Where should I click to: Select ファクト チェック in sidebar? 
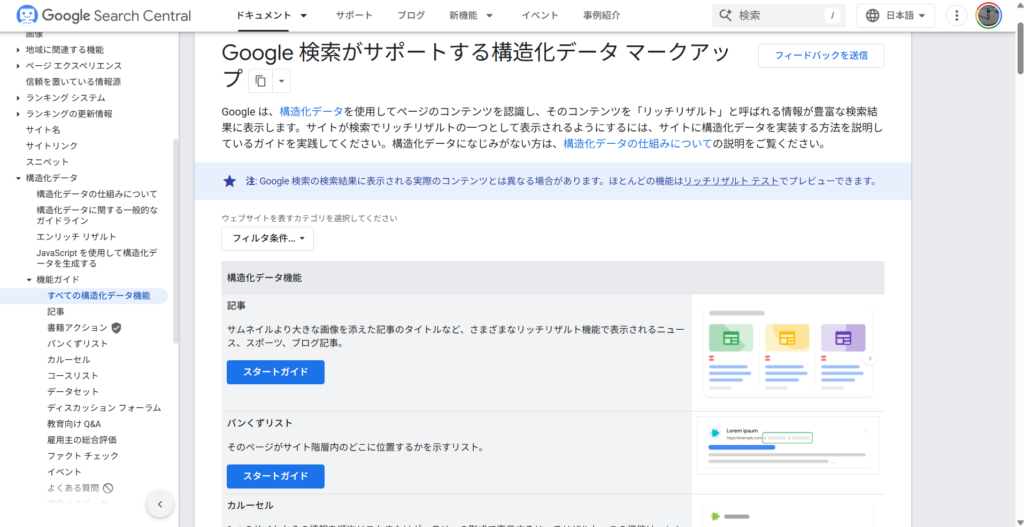click(x=83, y=456)
